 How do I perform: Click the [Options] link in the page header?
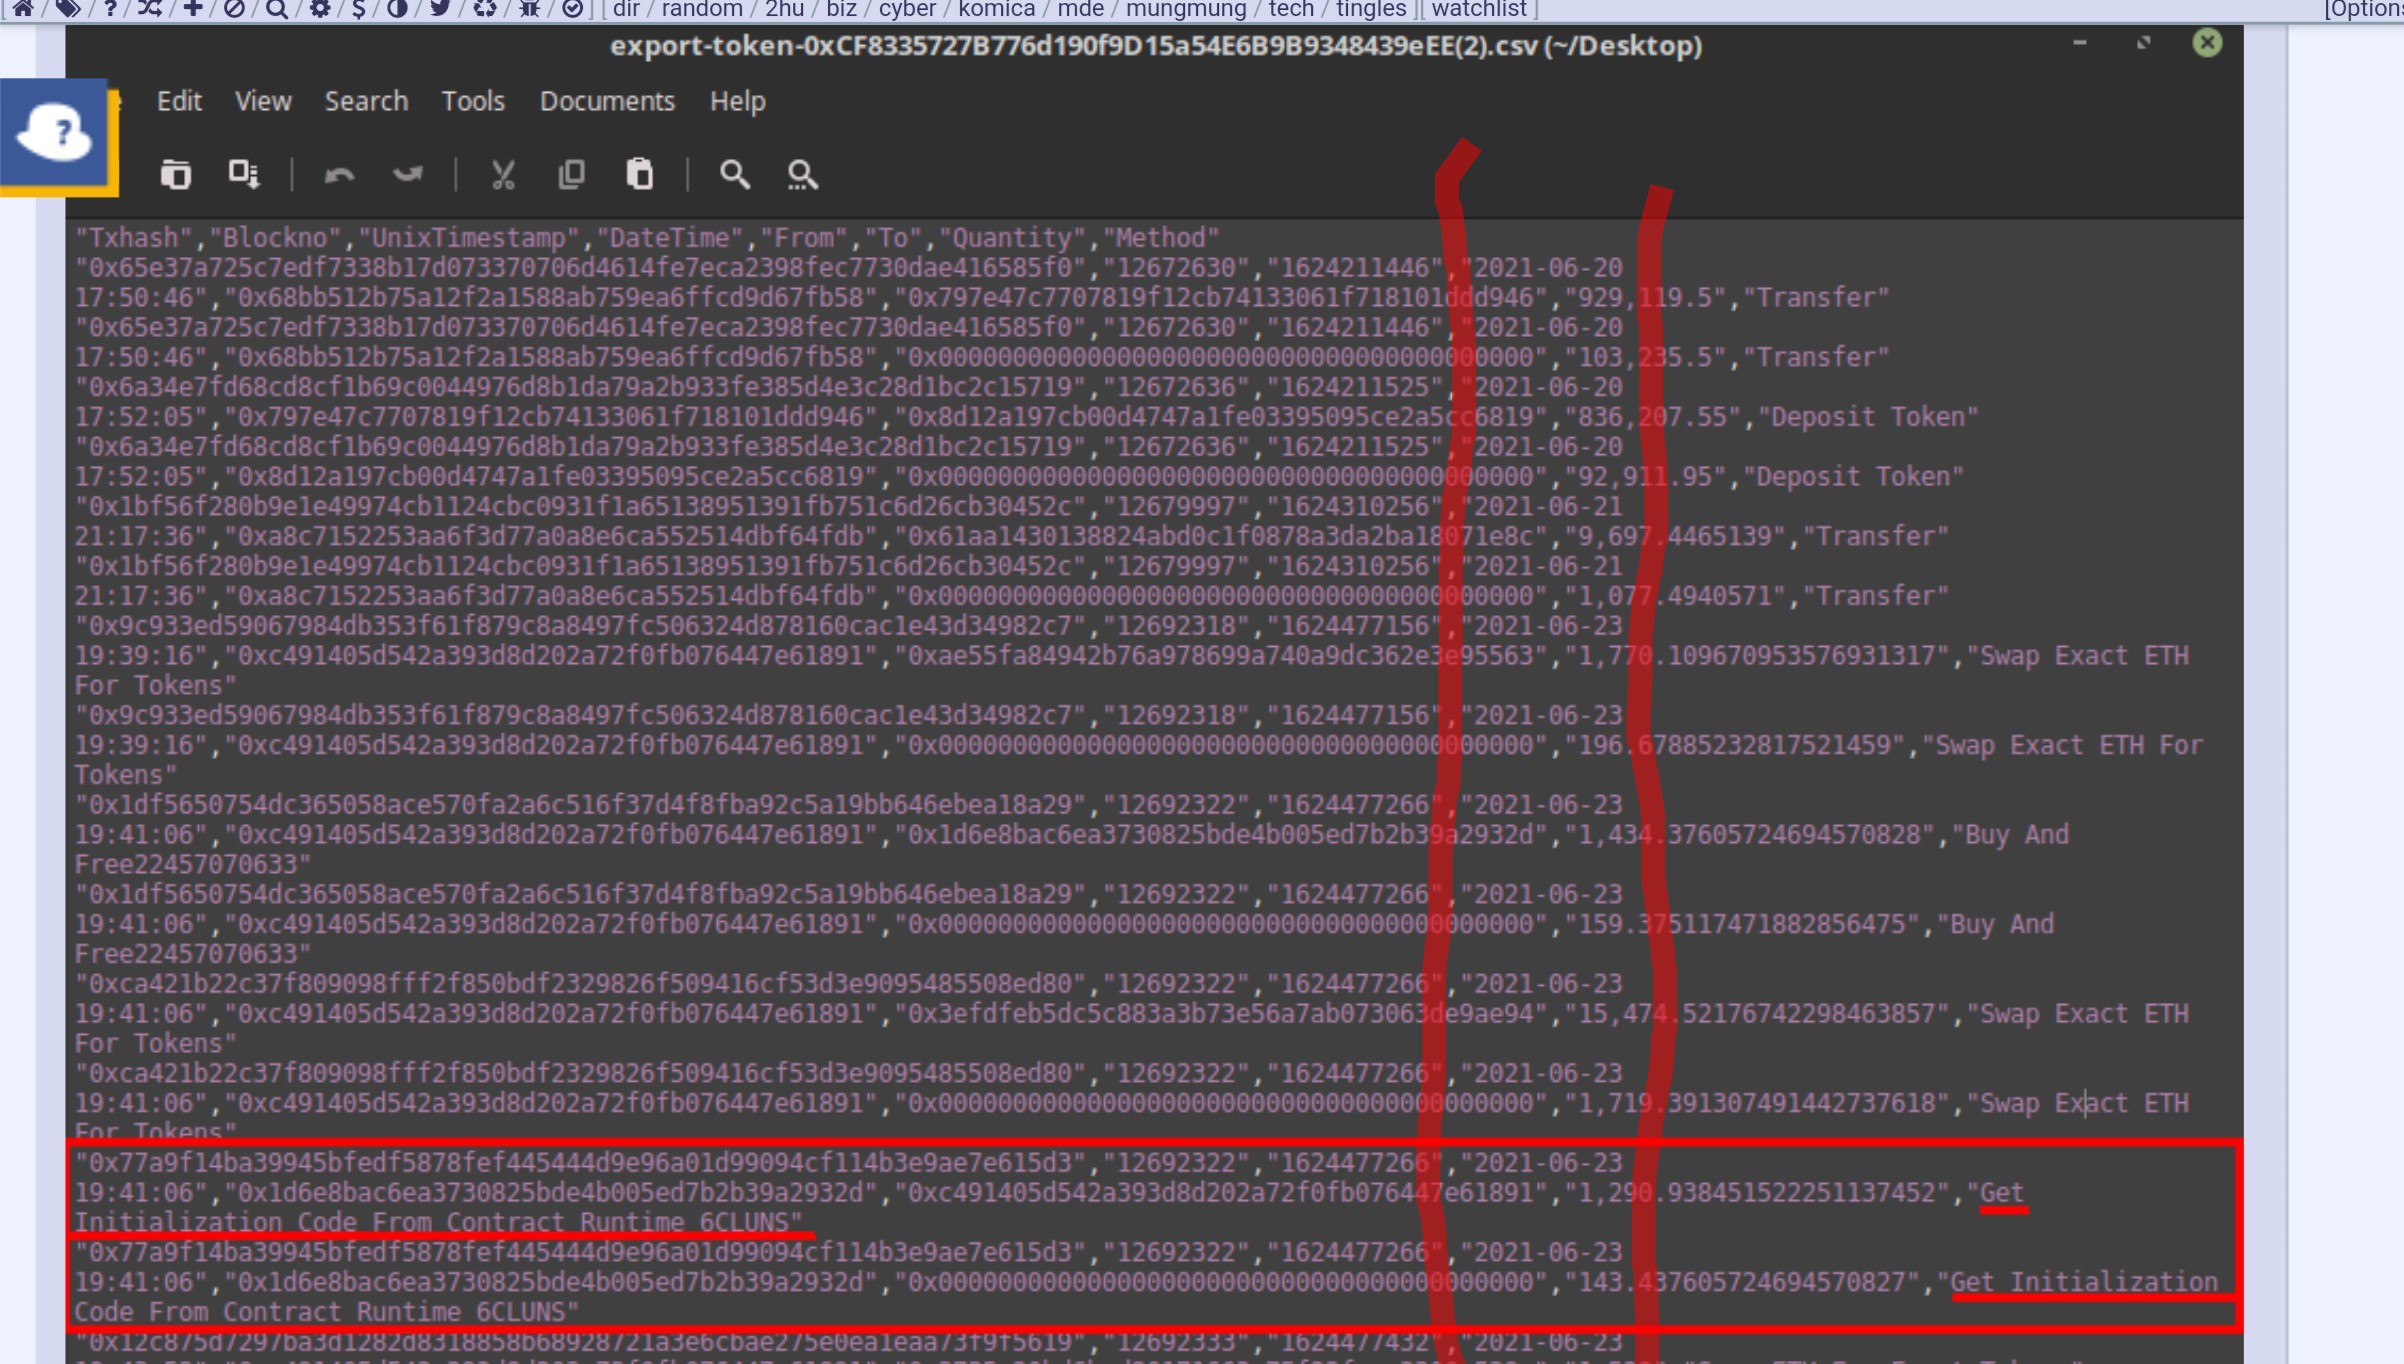[x=2363, y=9]
